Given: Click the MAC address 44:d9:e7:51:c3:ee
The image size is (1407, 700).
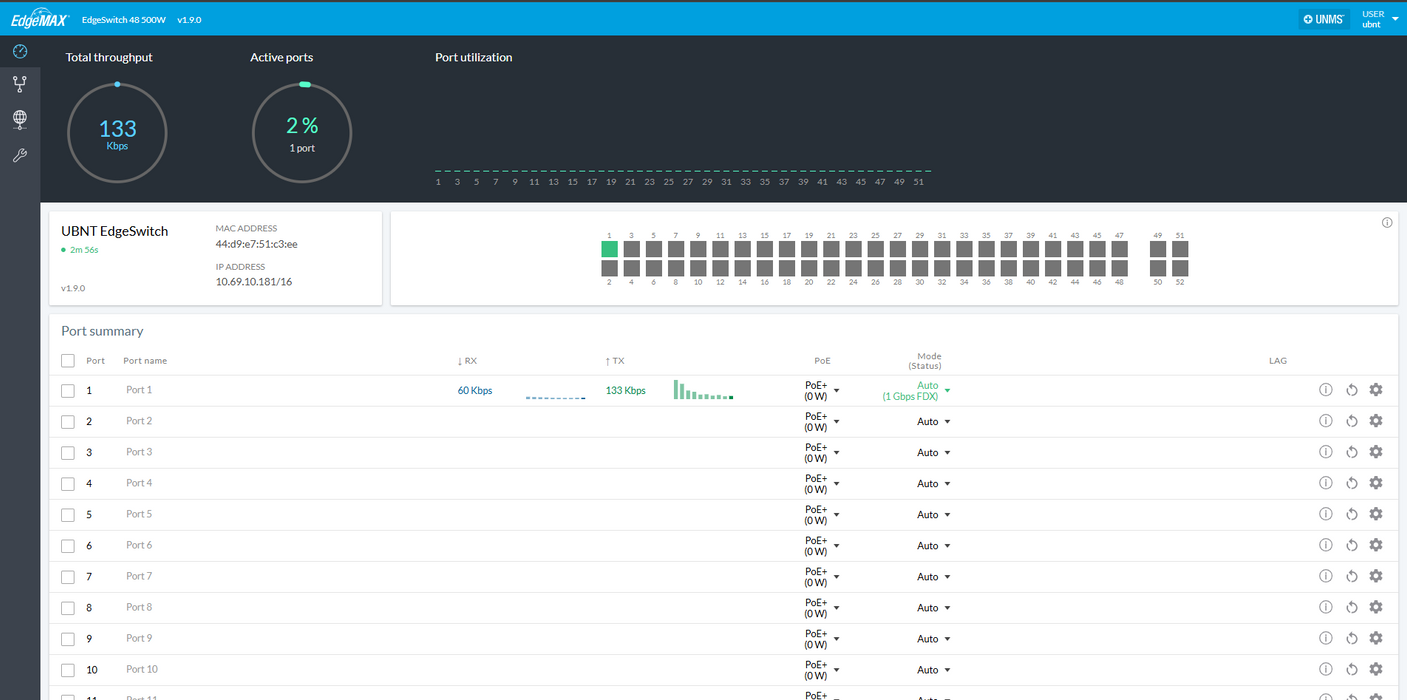Looking at the screenshot, I should coord(256,243).
